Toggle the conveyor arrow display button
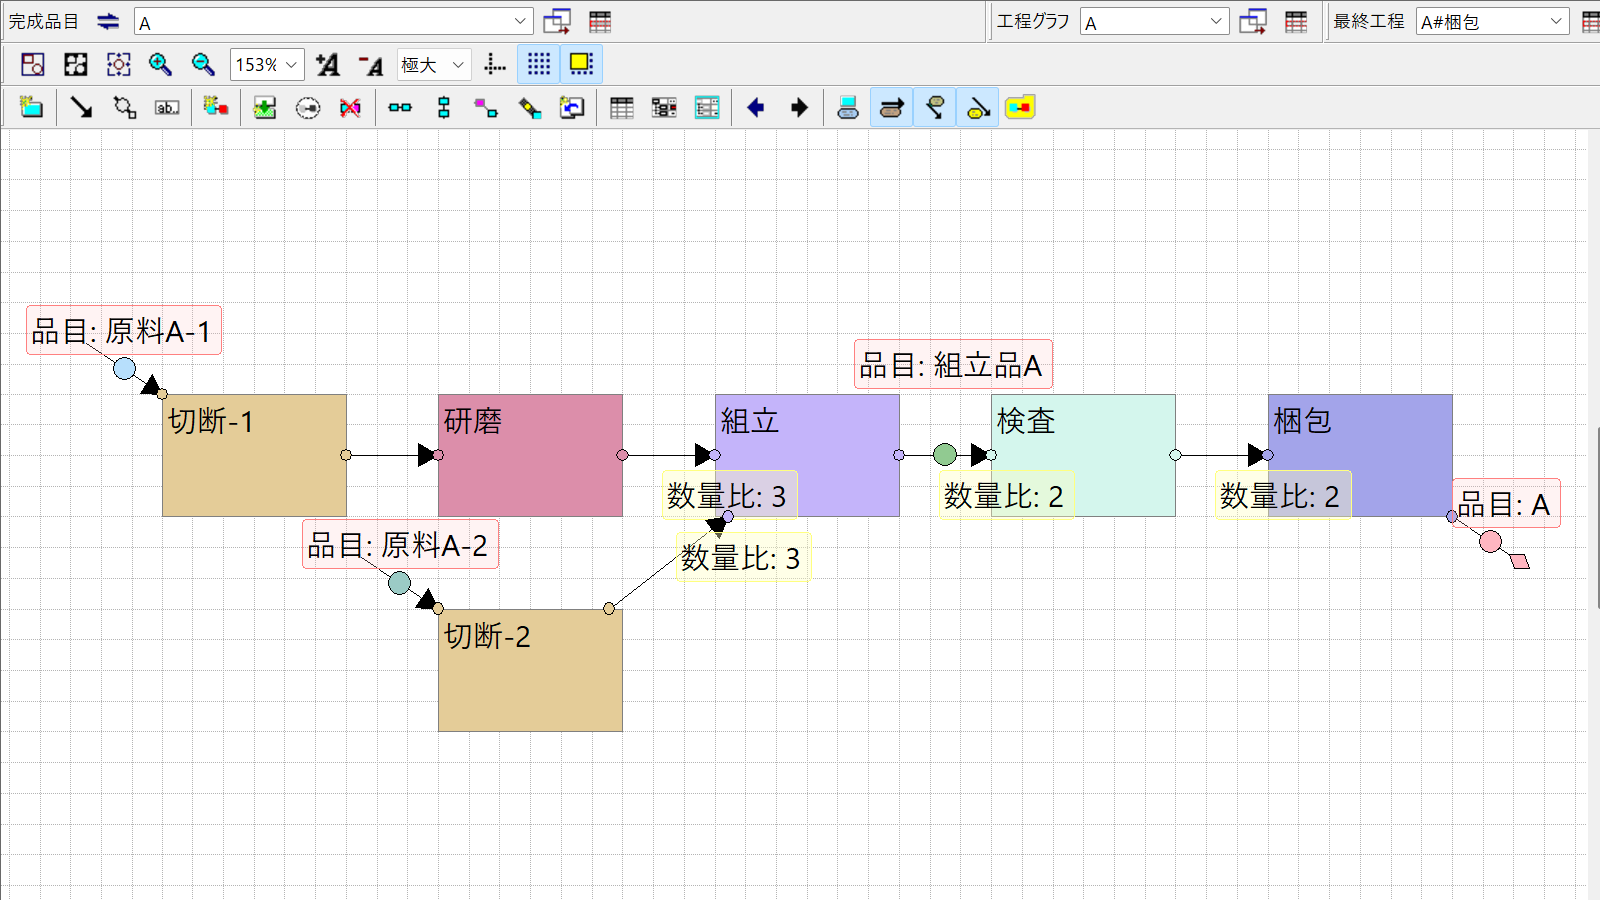This screenshot has height=900, width=1600. click(892, 107)
